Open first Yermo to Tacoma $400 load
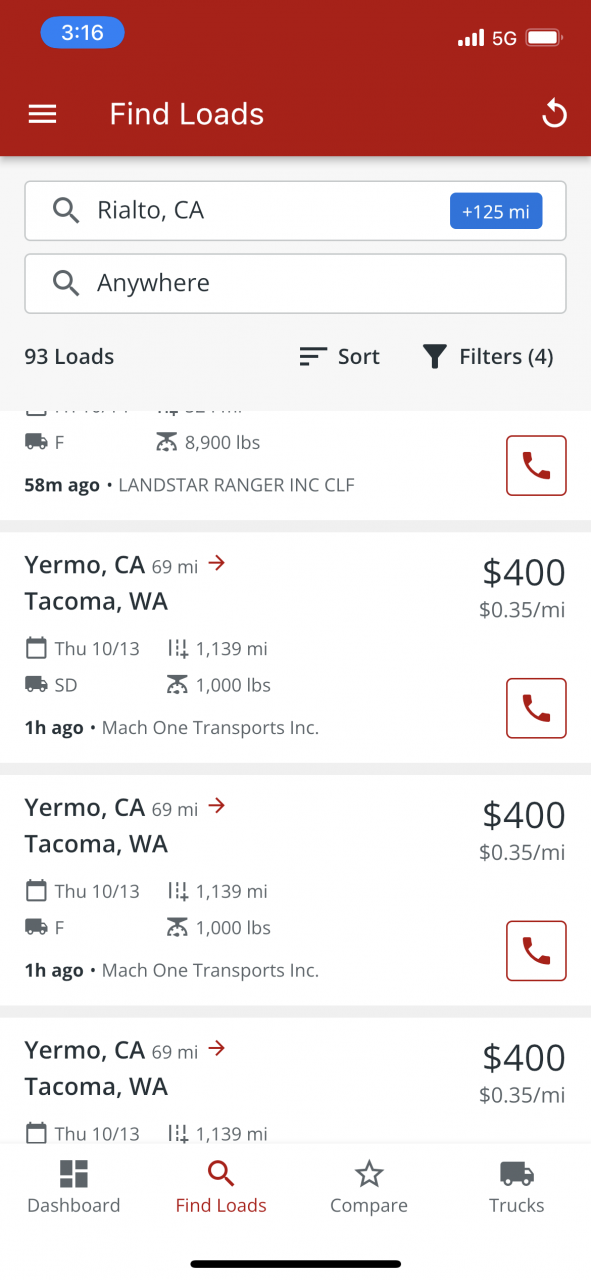This screenshot has width=591, height=1280. pos(296,648)
